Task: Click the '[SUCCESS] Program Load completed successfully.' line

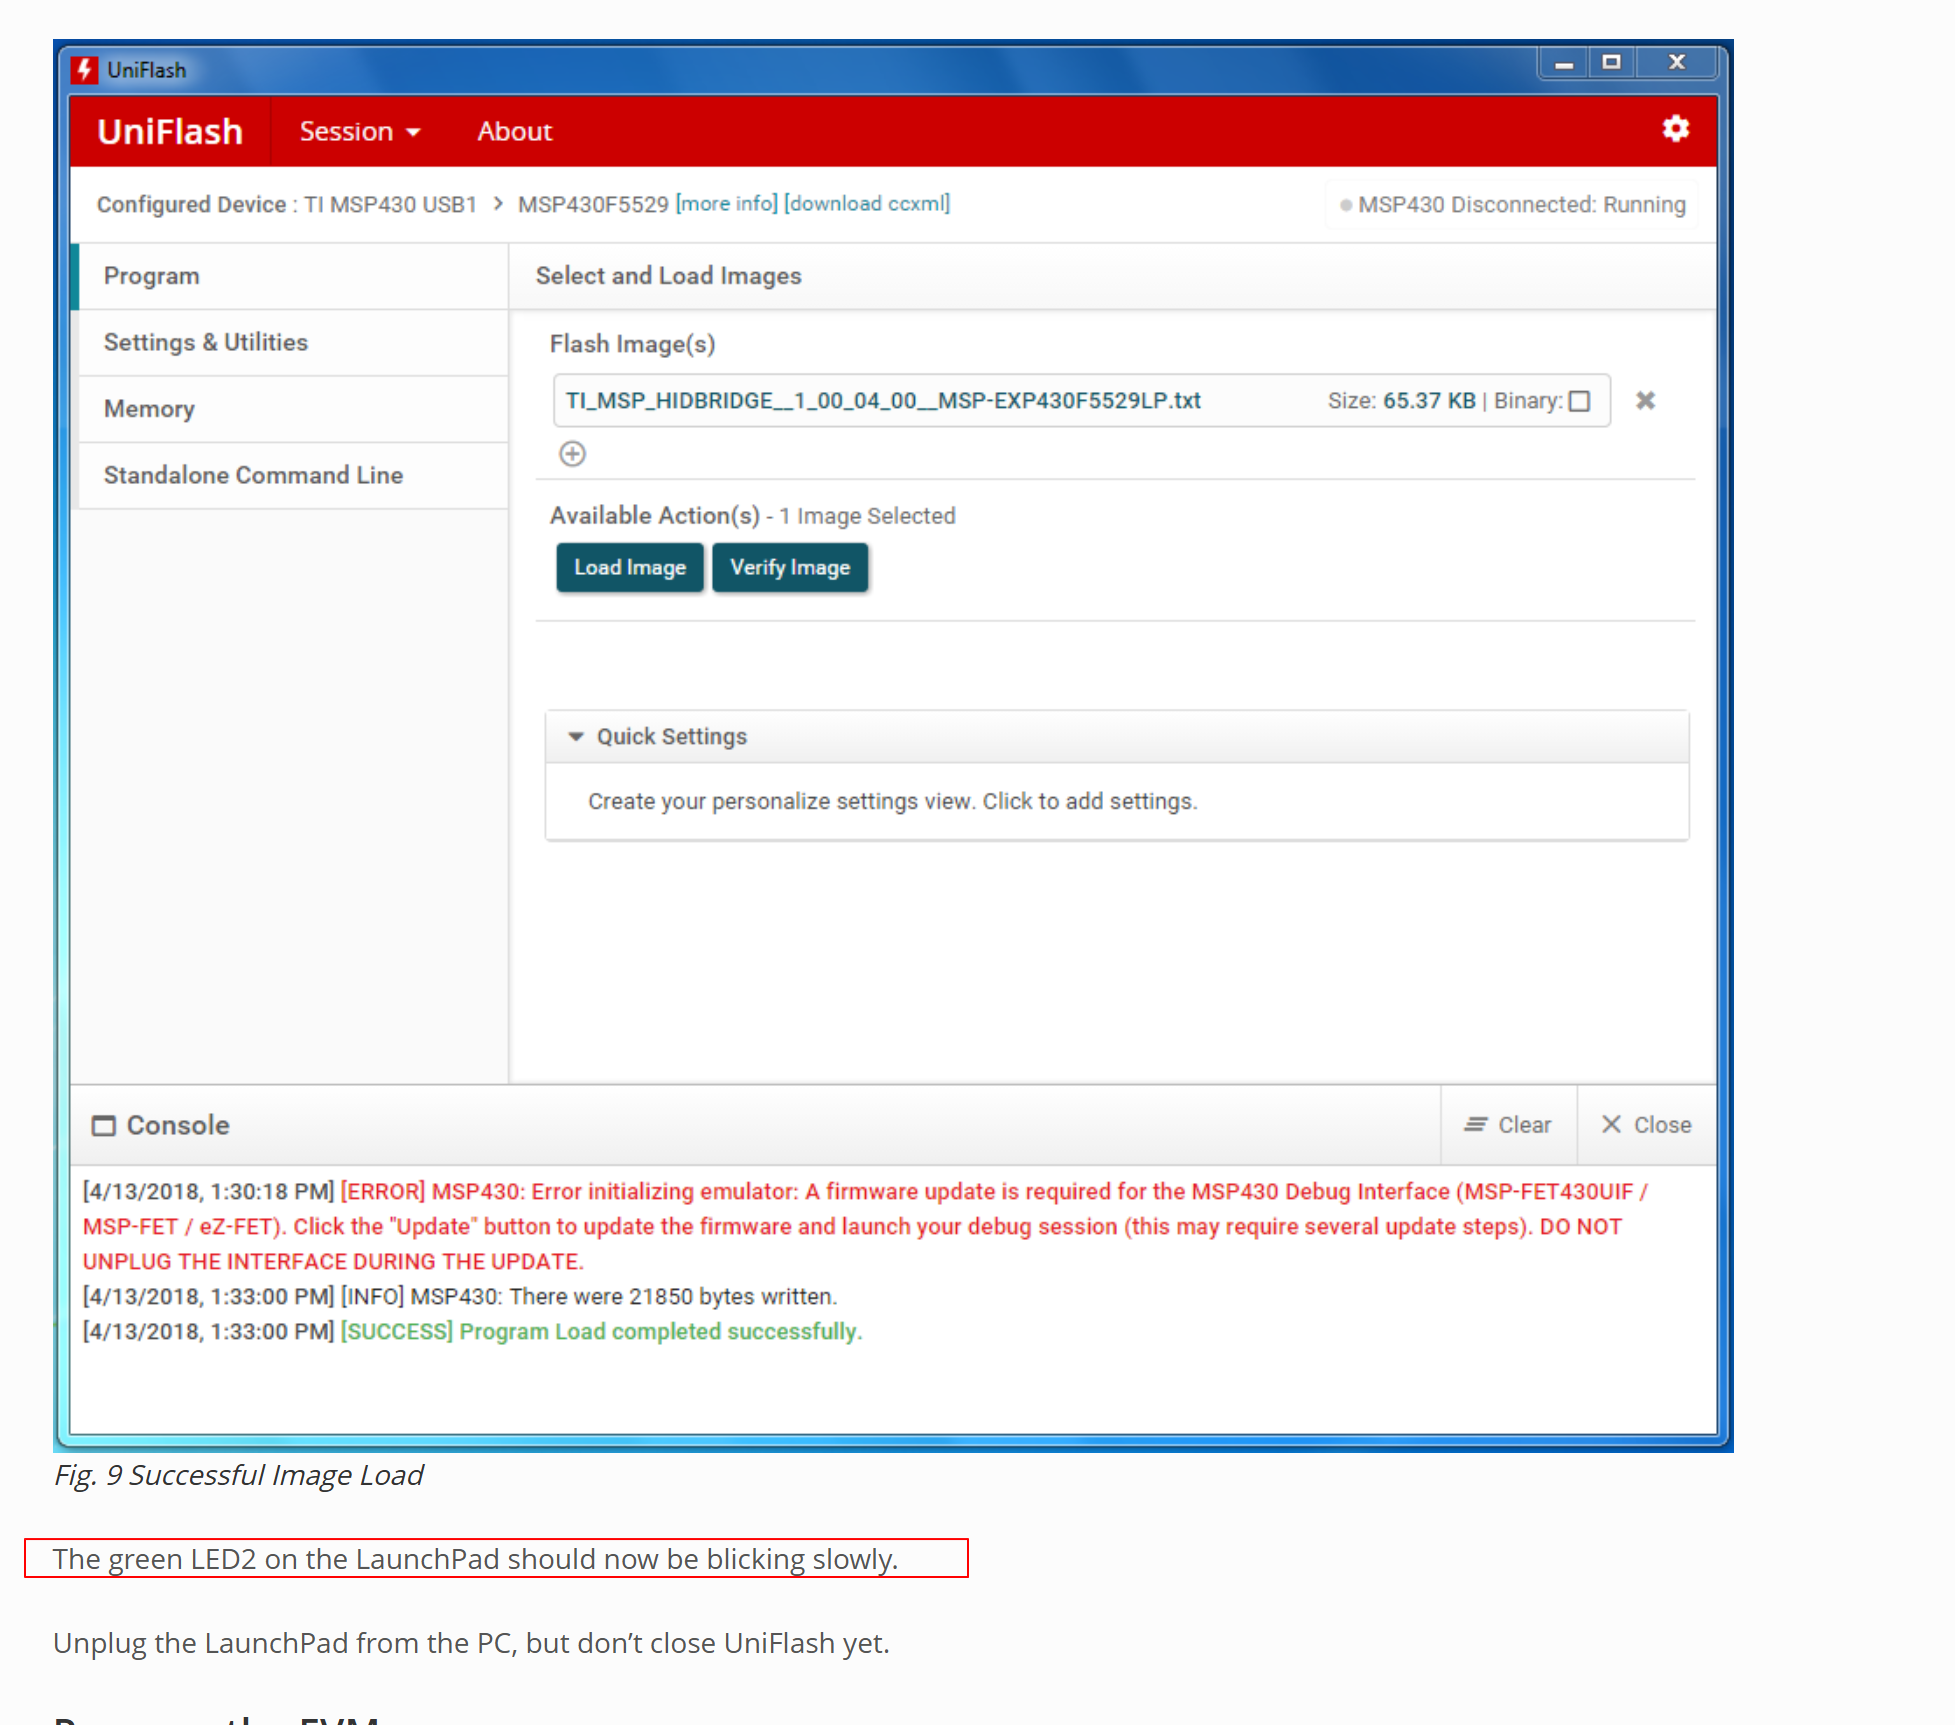Action: tap(601, 1332)
